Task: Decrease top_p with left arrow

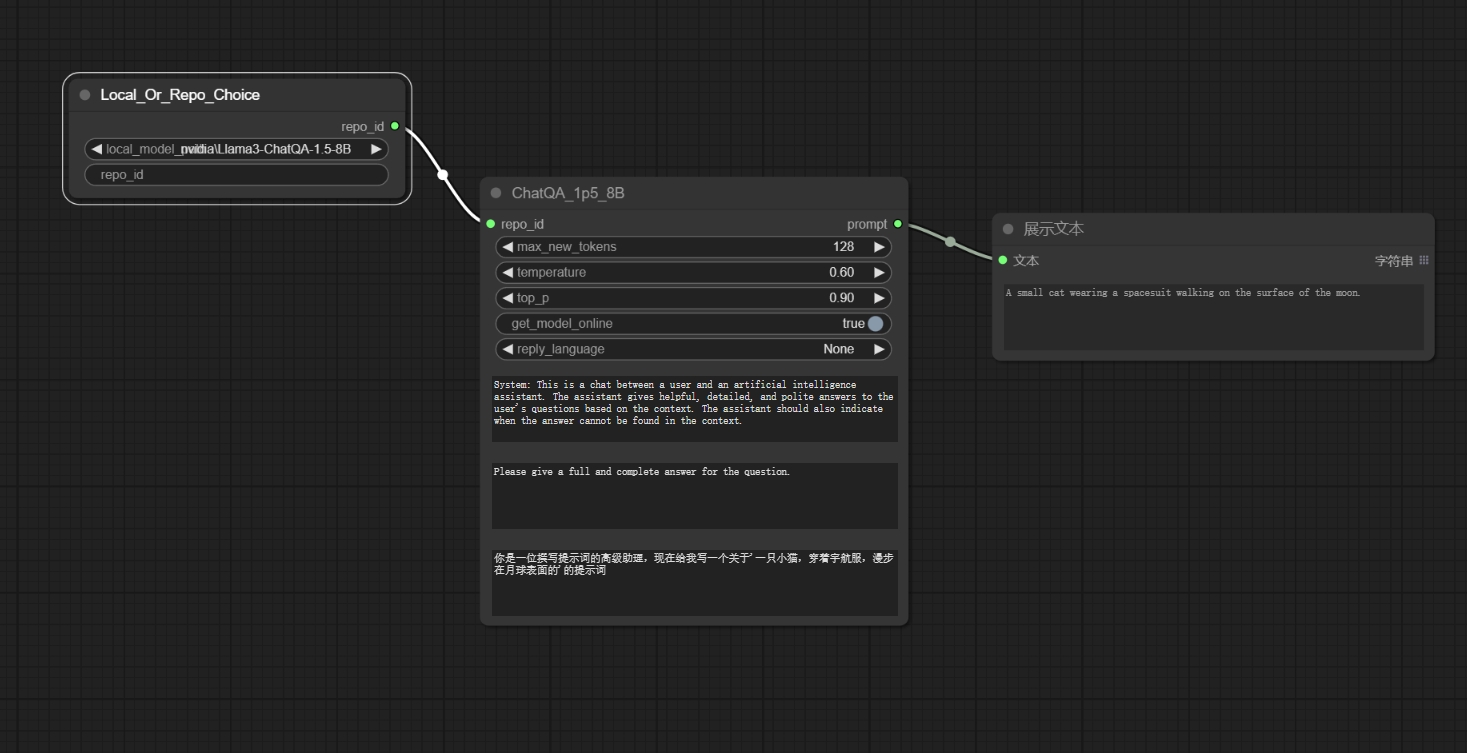Action: click(x=507, y=298)
